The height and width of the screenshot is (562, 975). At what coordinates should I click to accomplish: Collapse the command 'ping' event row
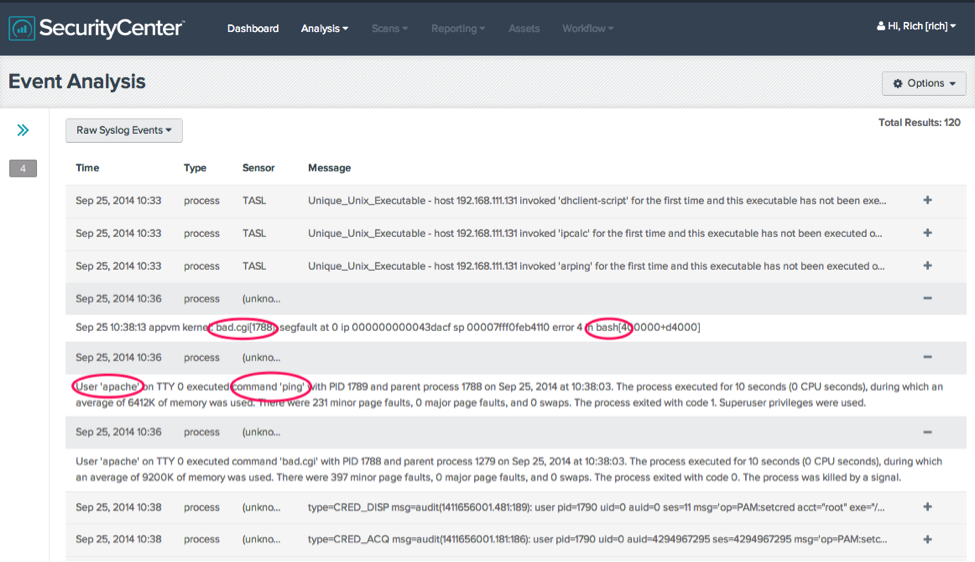tap(927, 357)
